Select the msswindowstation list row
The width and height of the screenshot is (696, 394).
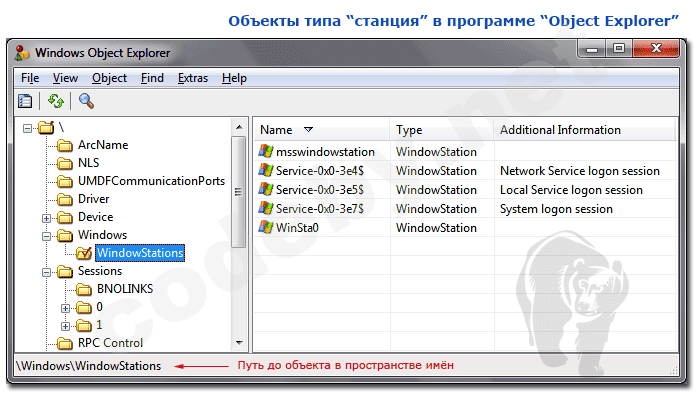(466, 152)
